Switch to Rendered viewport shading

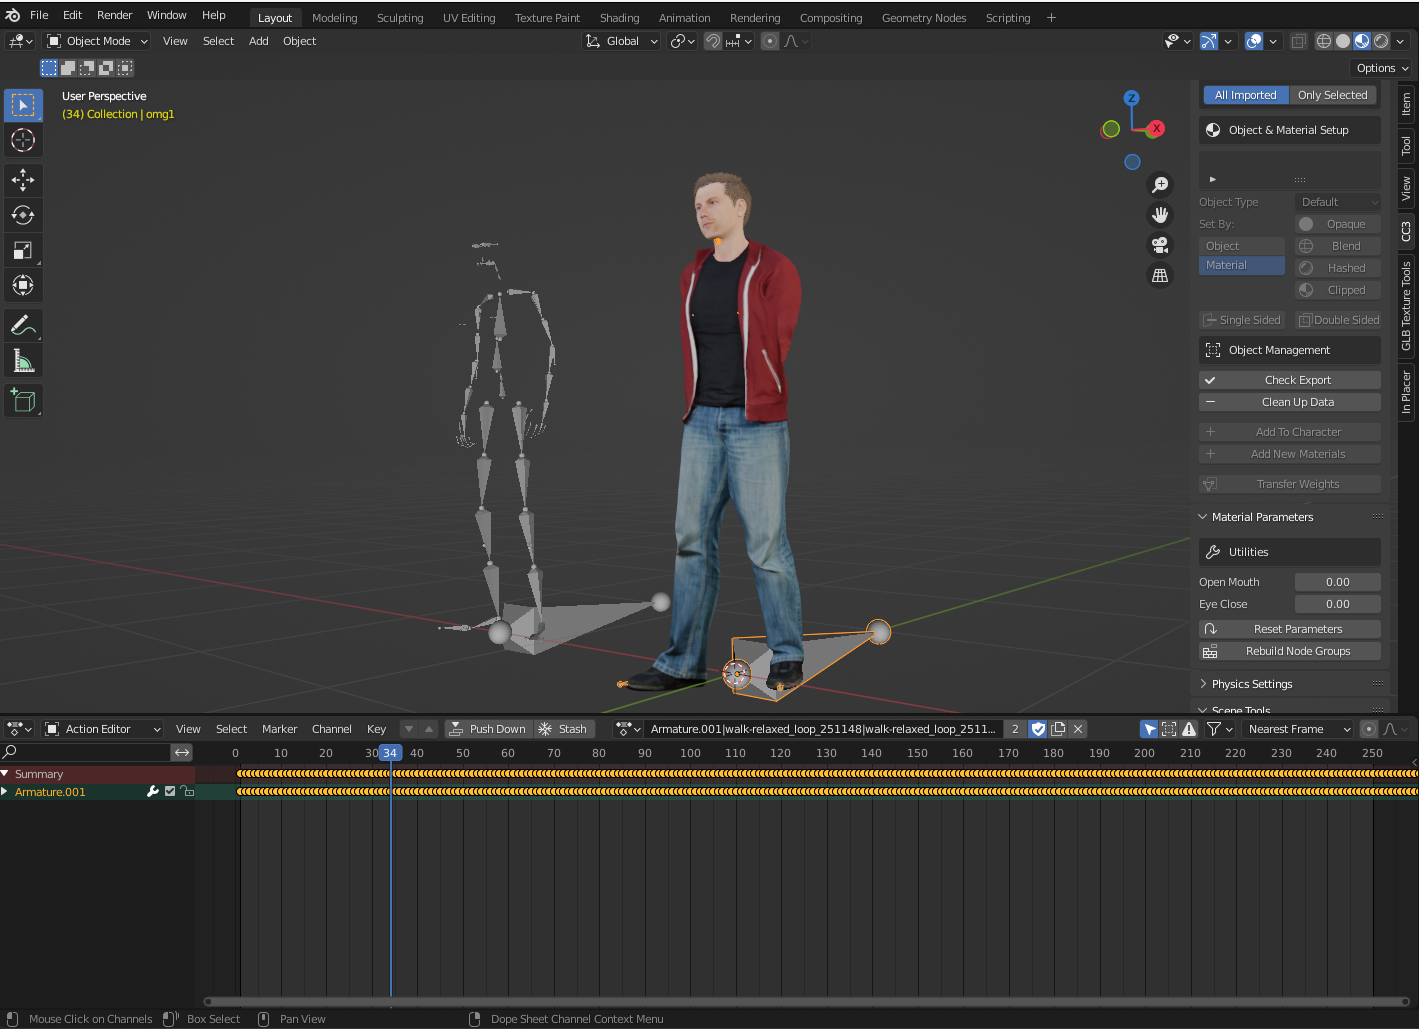point(1381,41)
